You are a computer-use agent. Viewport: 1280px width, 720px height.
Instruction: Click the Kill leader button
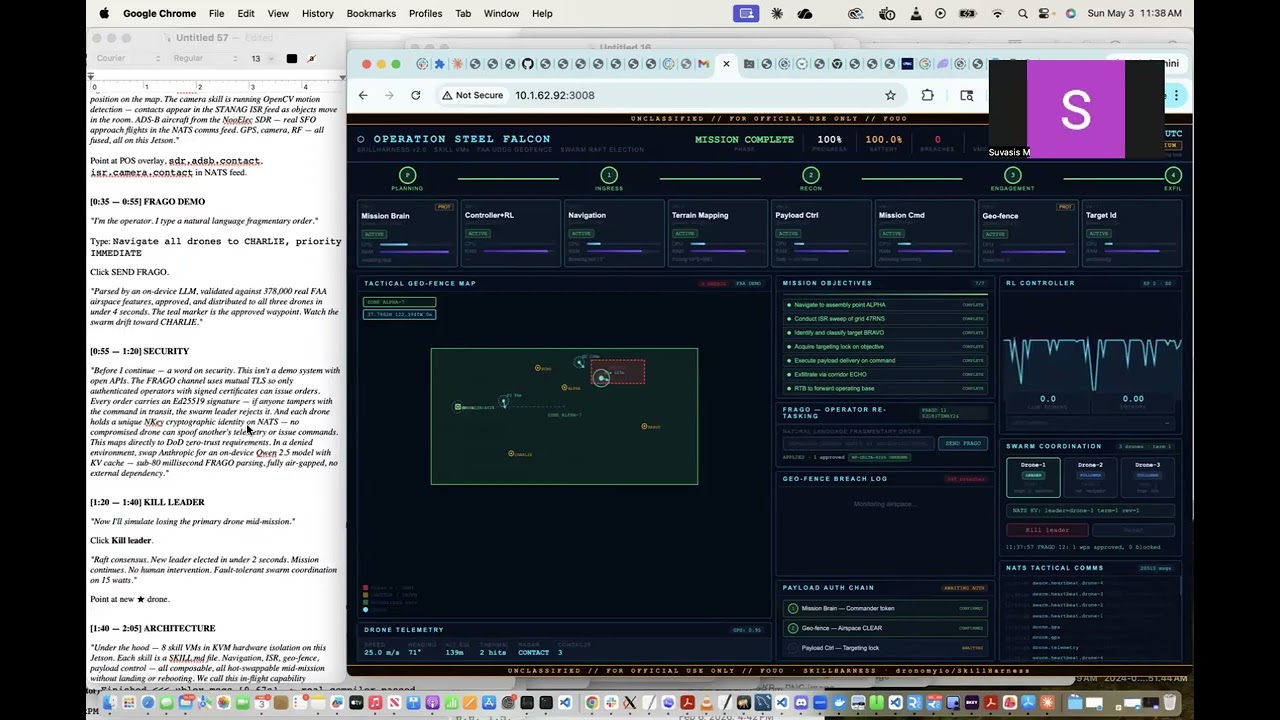[x=1047, y=530]
